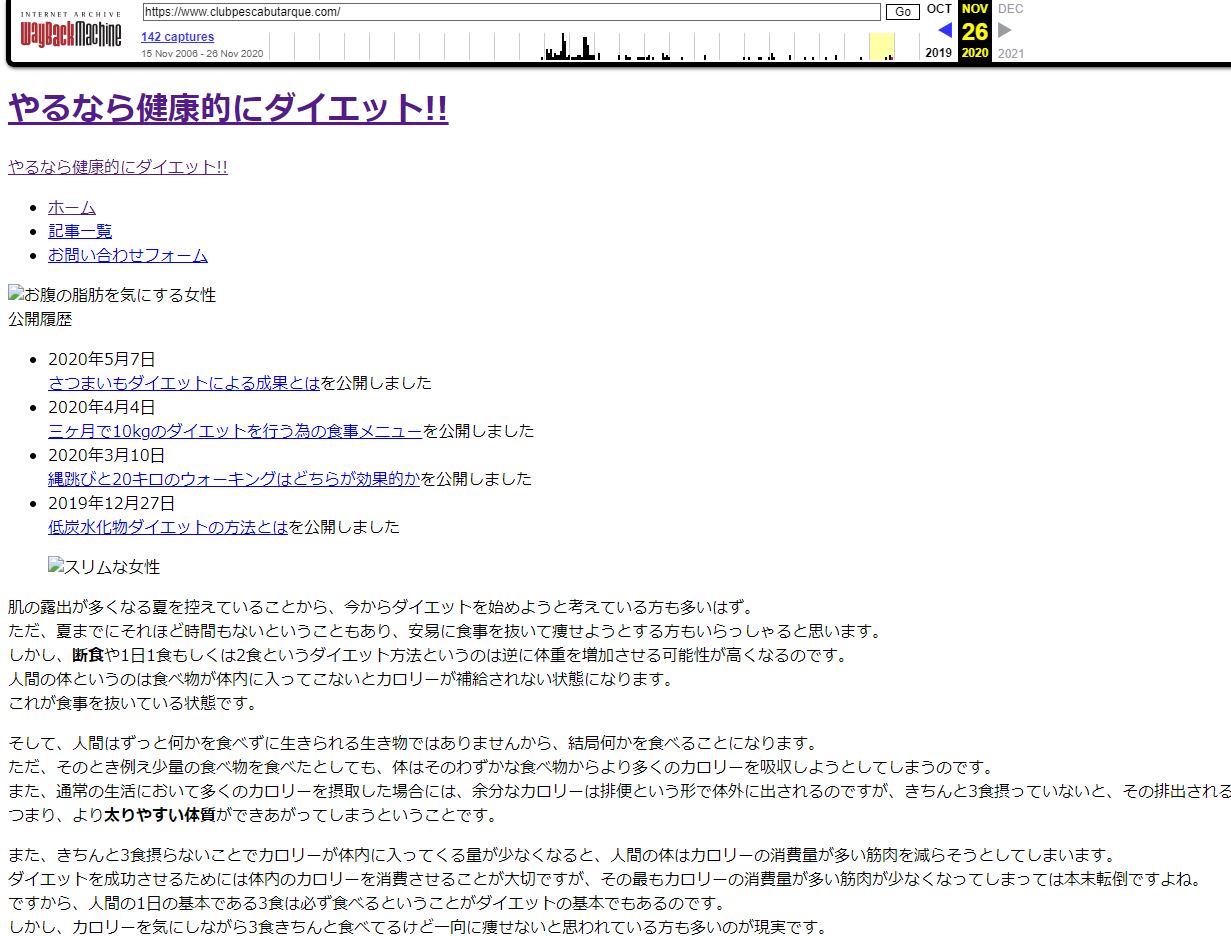Select year 2019 in the Wayback toolbar
Viewport: 1231px width, 936px height.
click(x=939, y=53)
